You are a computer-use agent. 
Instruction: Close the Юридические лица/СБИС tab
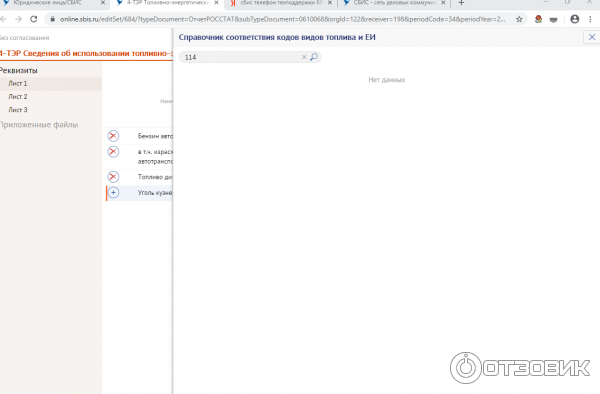click(103, 3)
